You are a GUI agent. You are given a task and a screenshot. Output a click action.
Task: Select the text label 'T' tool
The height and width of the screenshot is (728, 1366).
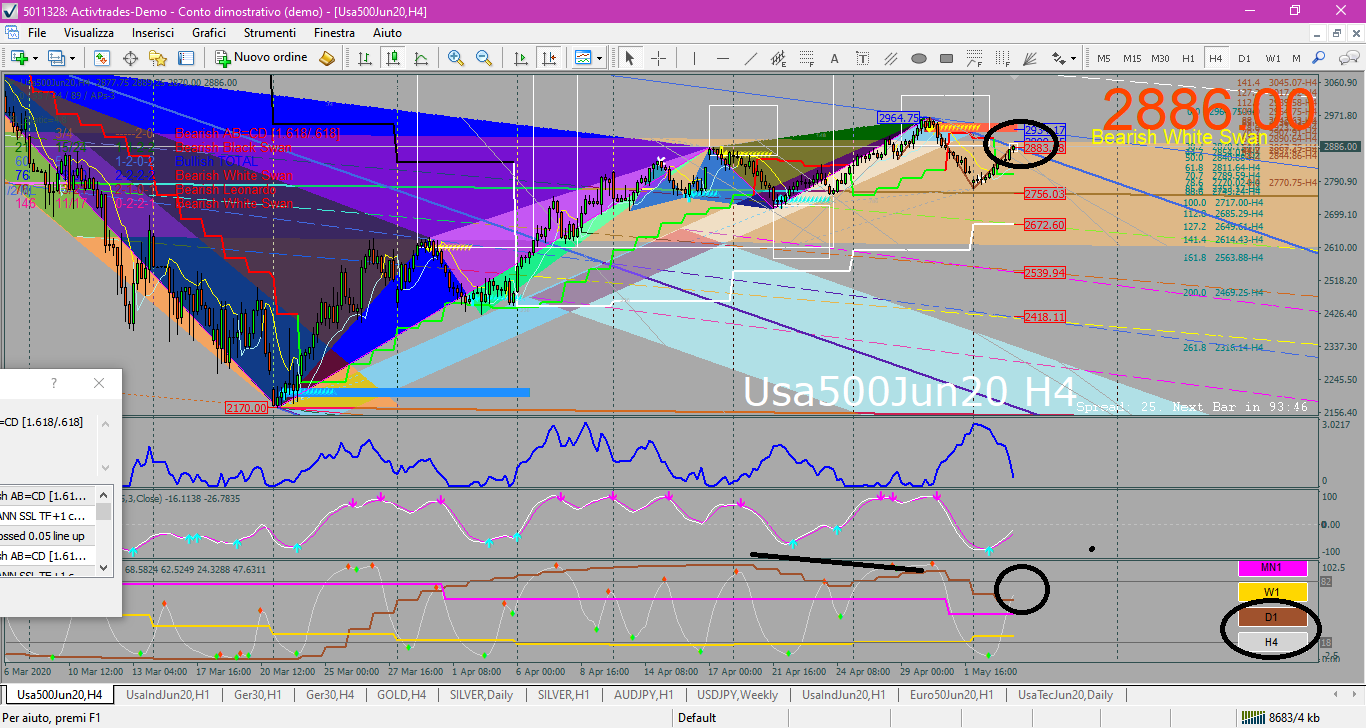click(x=862, y=58)
